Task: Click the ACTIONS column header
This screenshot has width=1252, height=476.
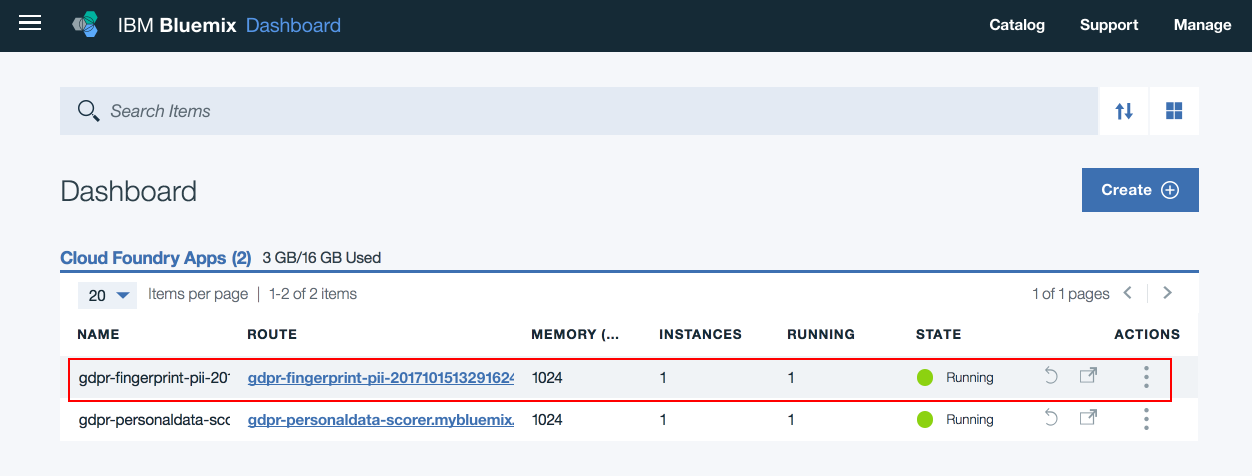Action: click(x=1147, y=334)
